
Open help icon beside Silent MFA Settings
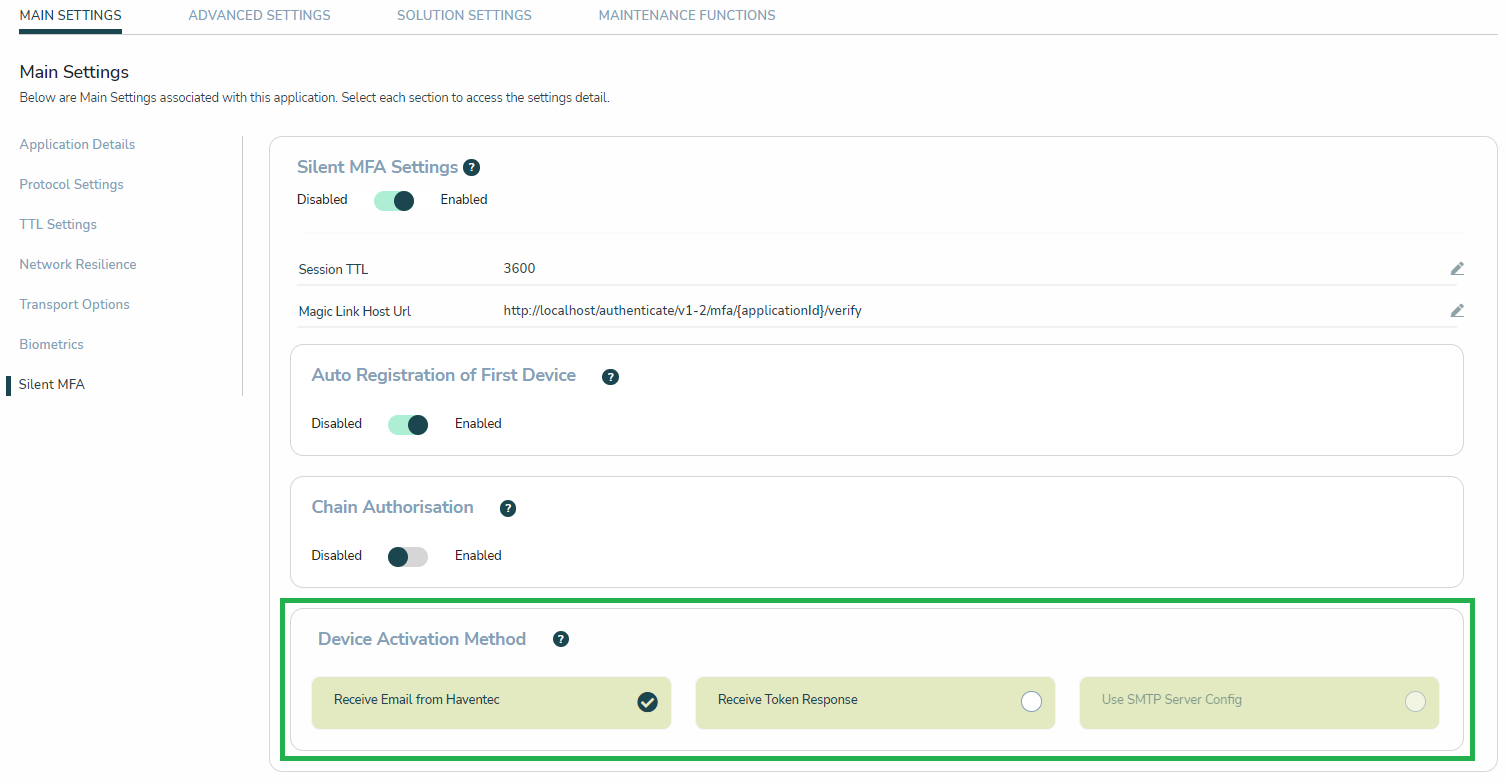(472, 168)
